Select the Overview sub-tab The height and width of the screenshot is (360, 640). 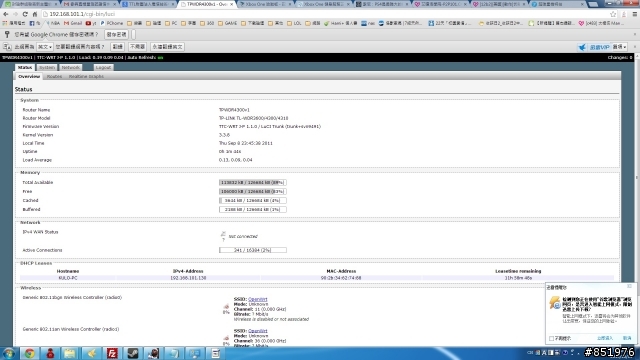29,76
